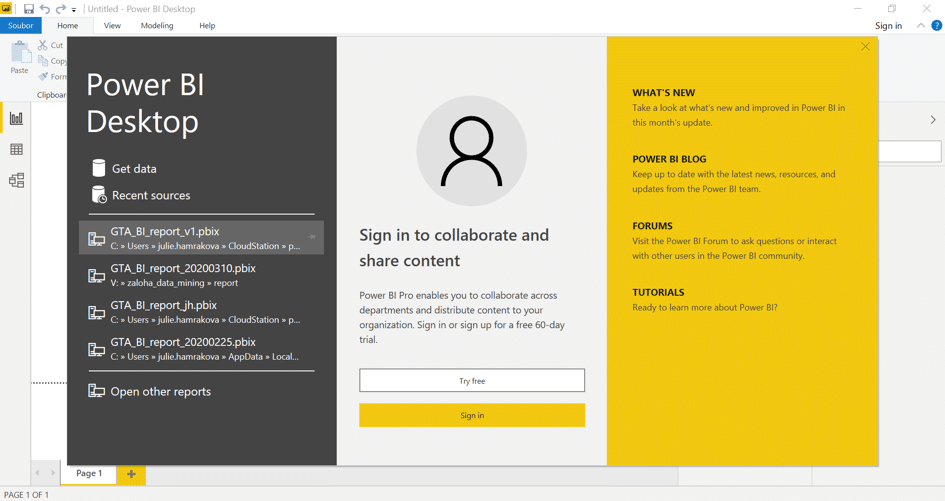Add a new page with plus button
This screenshot has height=501, width=945.
(x=131, y=474)
